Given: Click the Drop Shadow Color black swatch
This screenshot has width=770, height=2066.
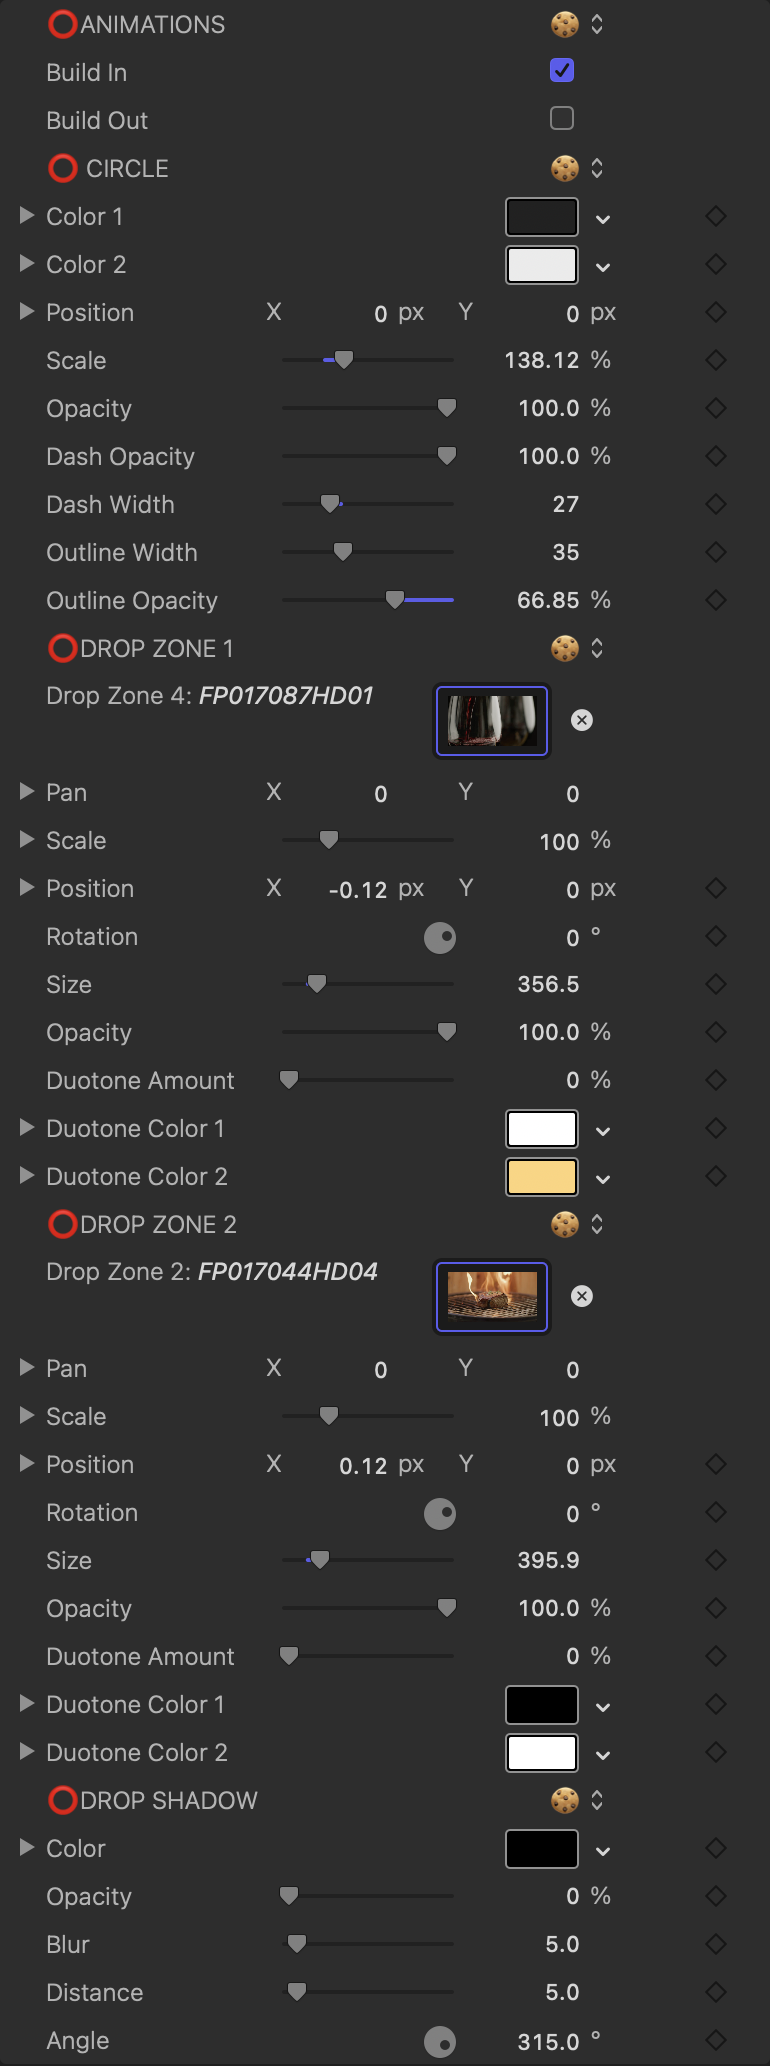Looking at the screenshot, I should [x=542, y=1849].
